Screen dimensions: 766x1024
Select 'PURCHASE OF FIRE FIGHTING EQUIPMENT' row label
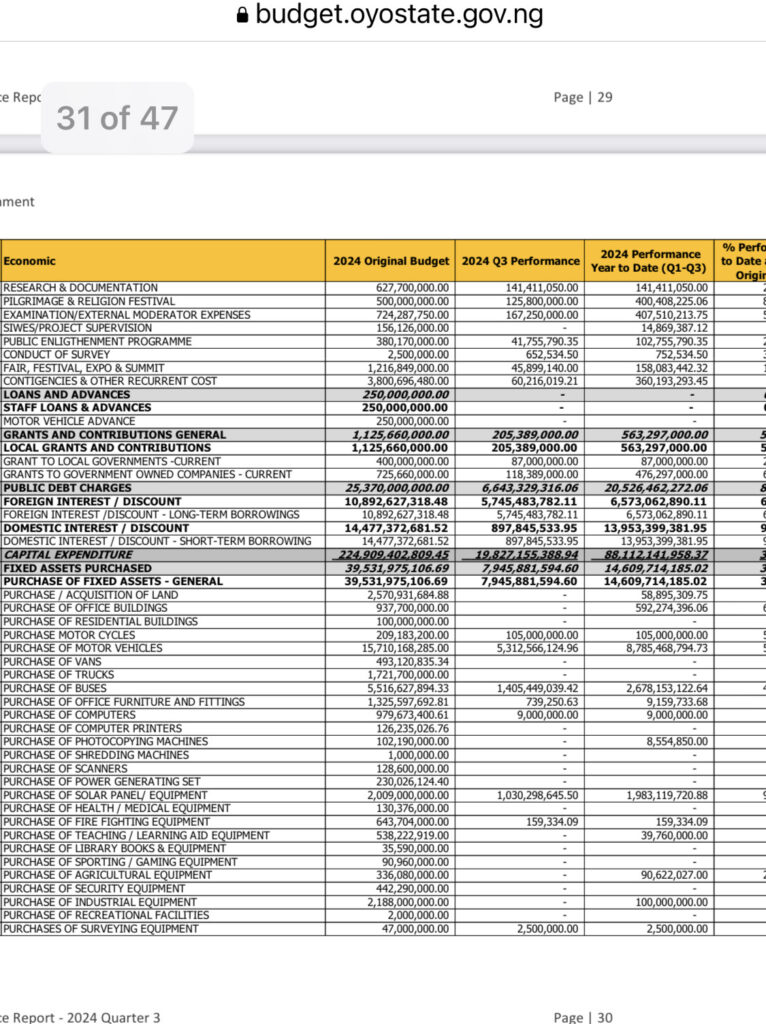point(106,822)
